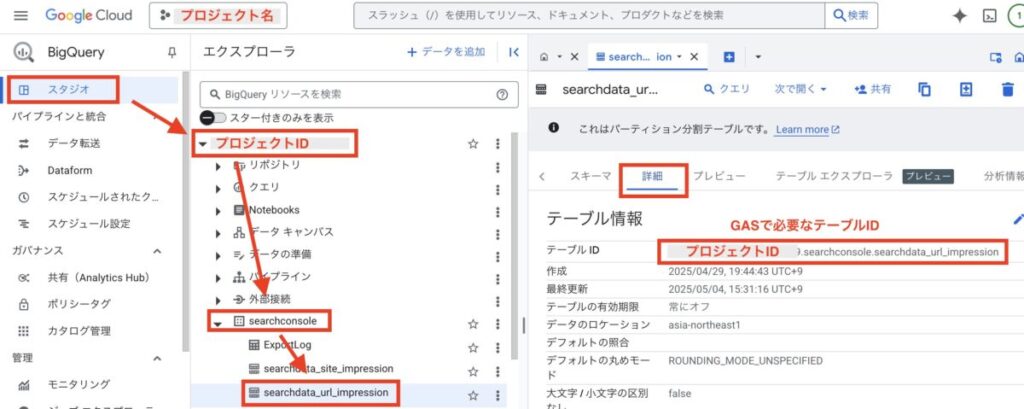Follow the Learn more link
This screenshot has width=1024, height=409.
pyautogui.click(x=807, y=129)
